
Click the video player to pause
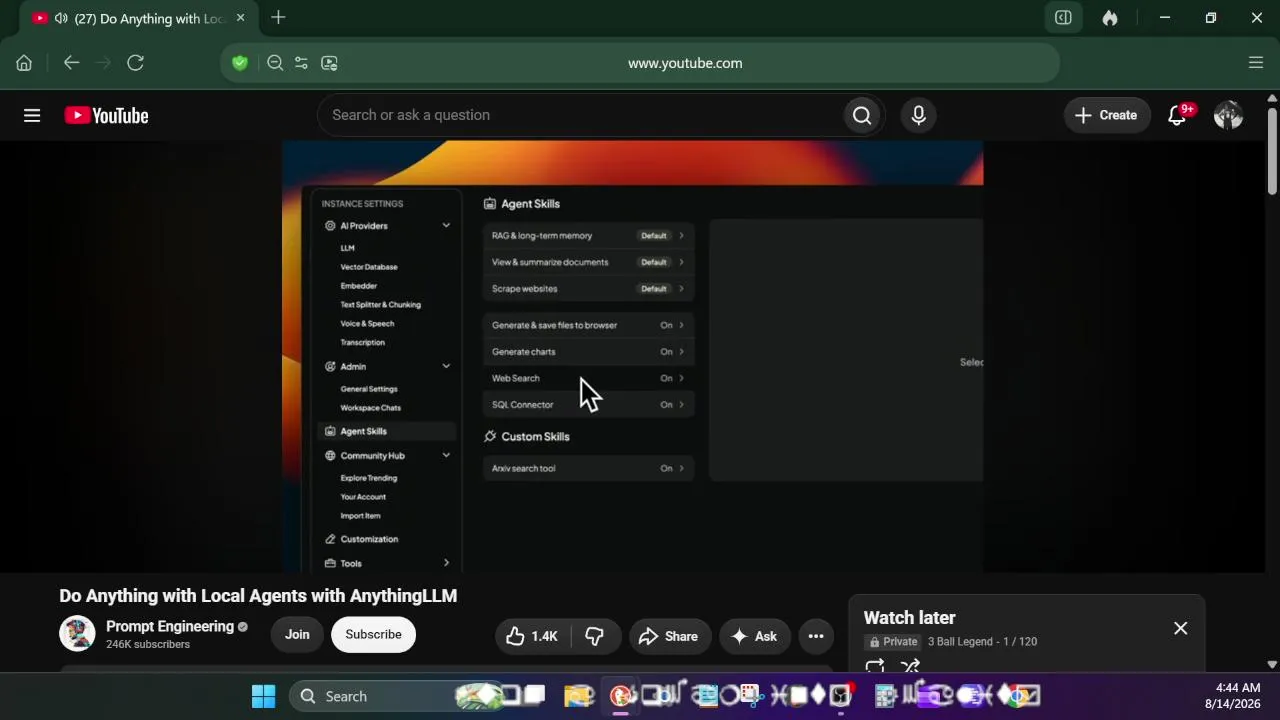[632, 357]
